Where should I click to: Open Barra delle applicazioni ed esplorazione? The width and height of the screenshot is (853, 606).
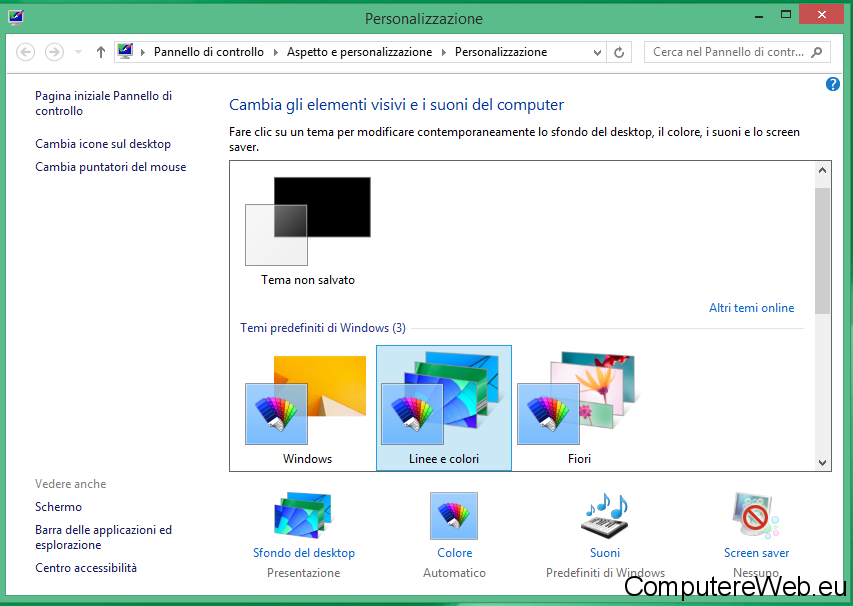103,537
